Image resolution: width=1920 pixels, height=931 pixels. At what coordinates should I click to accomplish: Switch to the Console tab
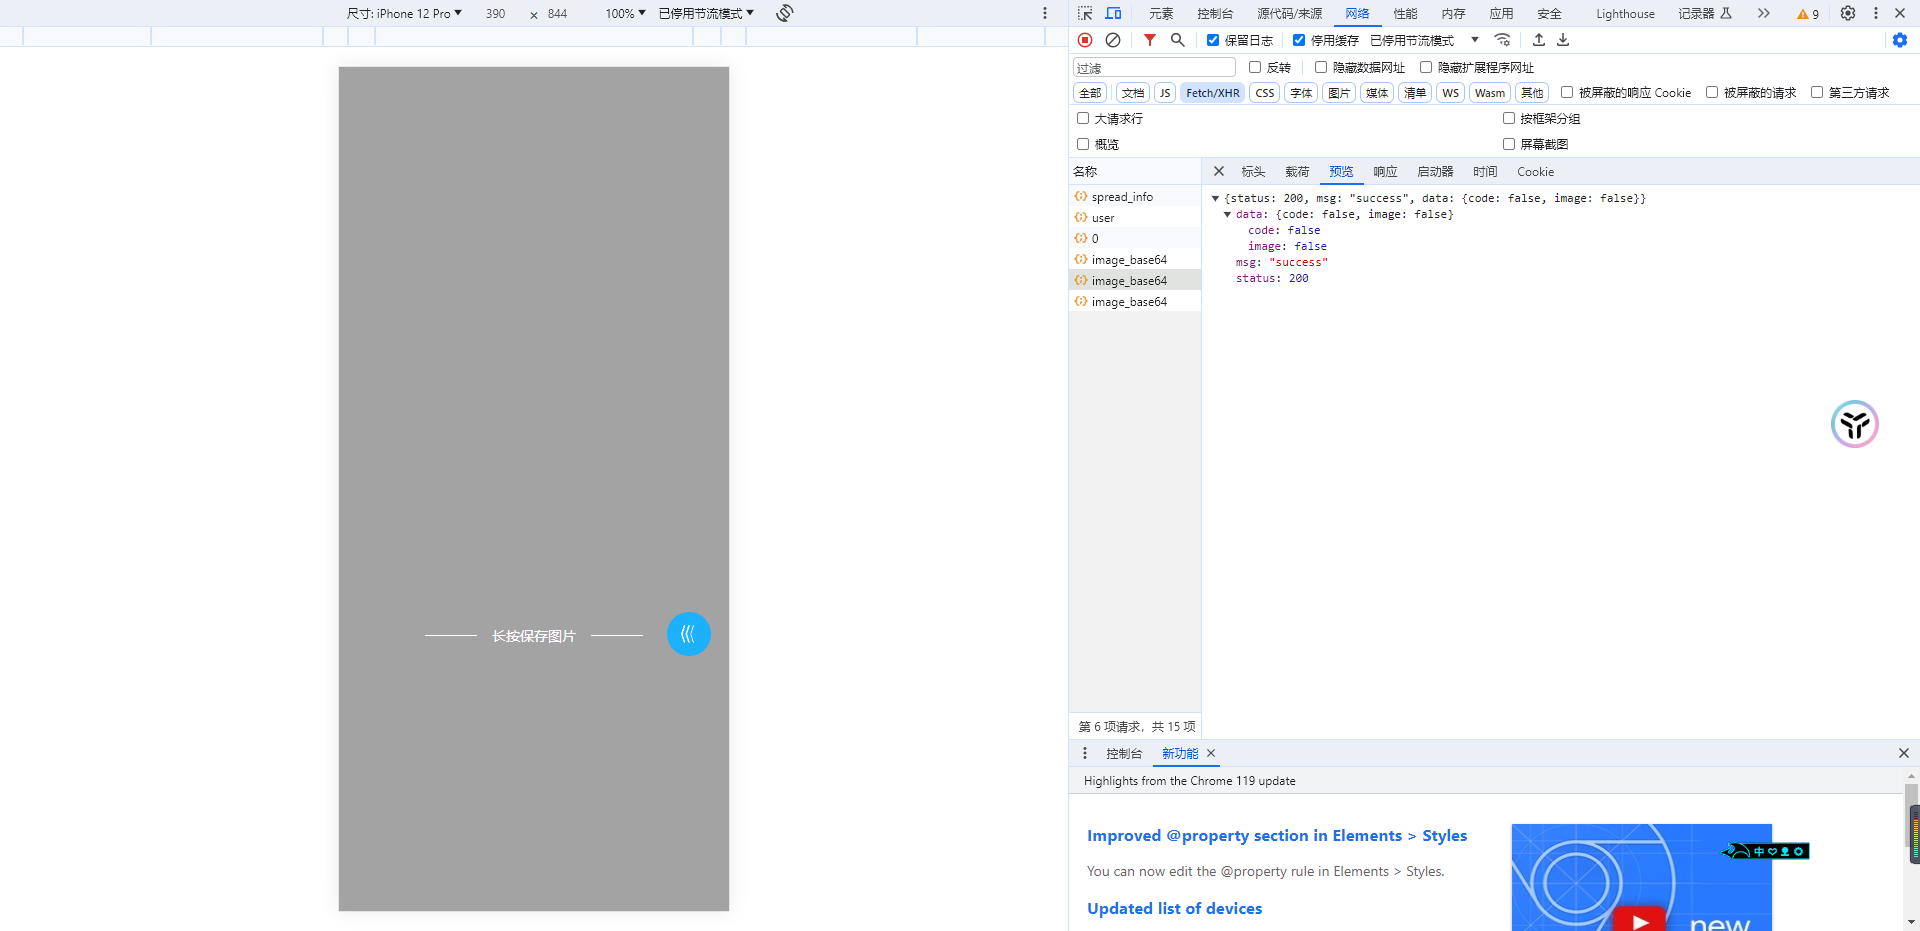[1215, 13]
